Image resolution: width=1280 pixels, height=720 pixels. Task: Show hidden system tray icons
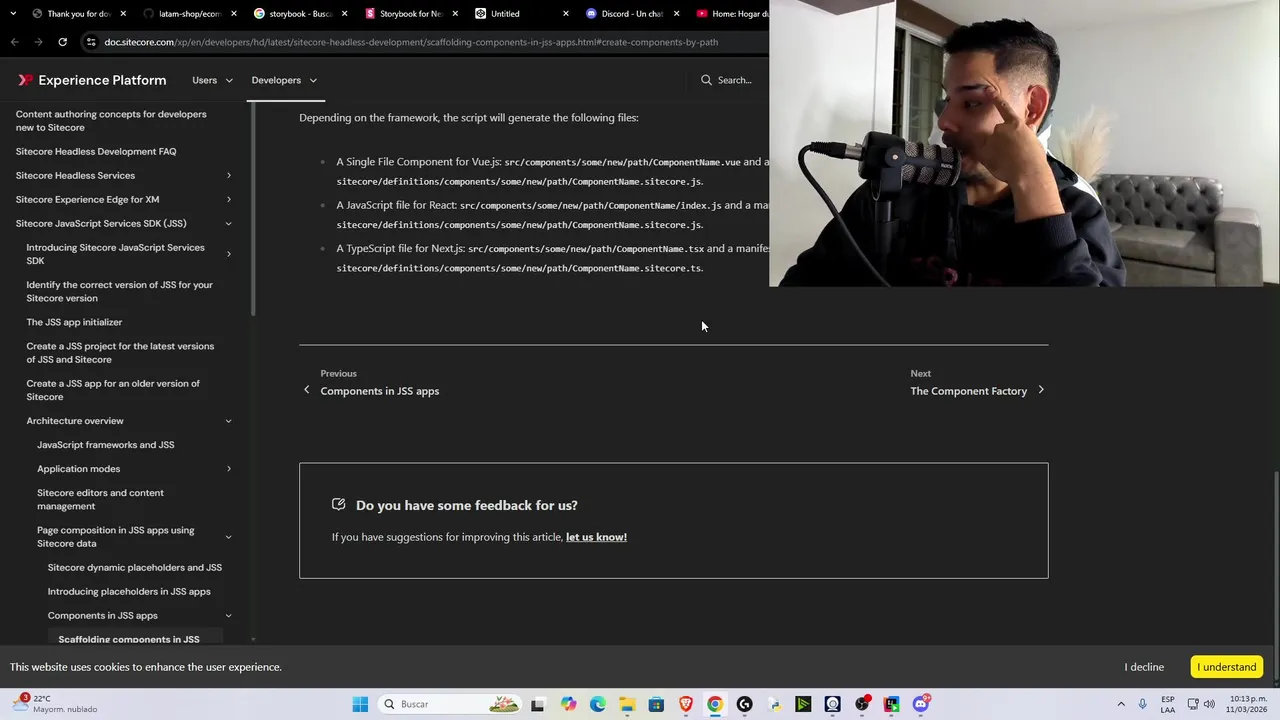pos(1121,704)
